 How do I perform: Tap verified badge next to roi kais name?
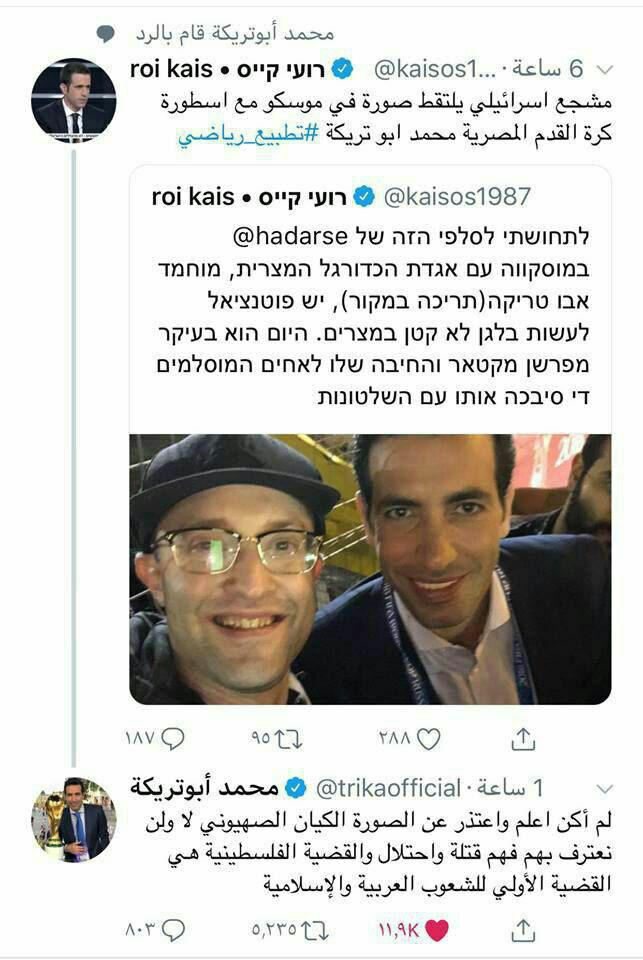pyautogui.click(x=342, y=70)
